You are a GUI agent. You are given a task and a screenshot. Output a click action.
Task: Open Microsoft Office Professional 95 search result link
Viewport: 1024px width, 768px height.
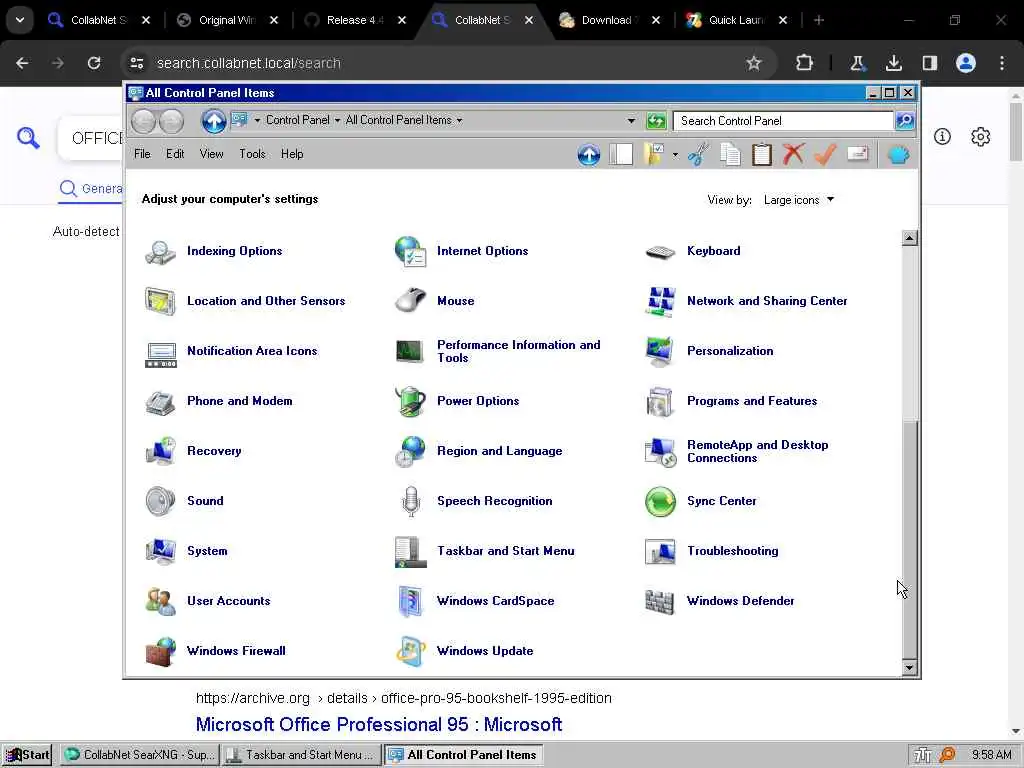tap(379, 724)
